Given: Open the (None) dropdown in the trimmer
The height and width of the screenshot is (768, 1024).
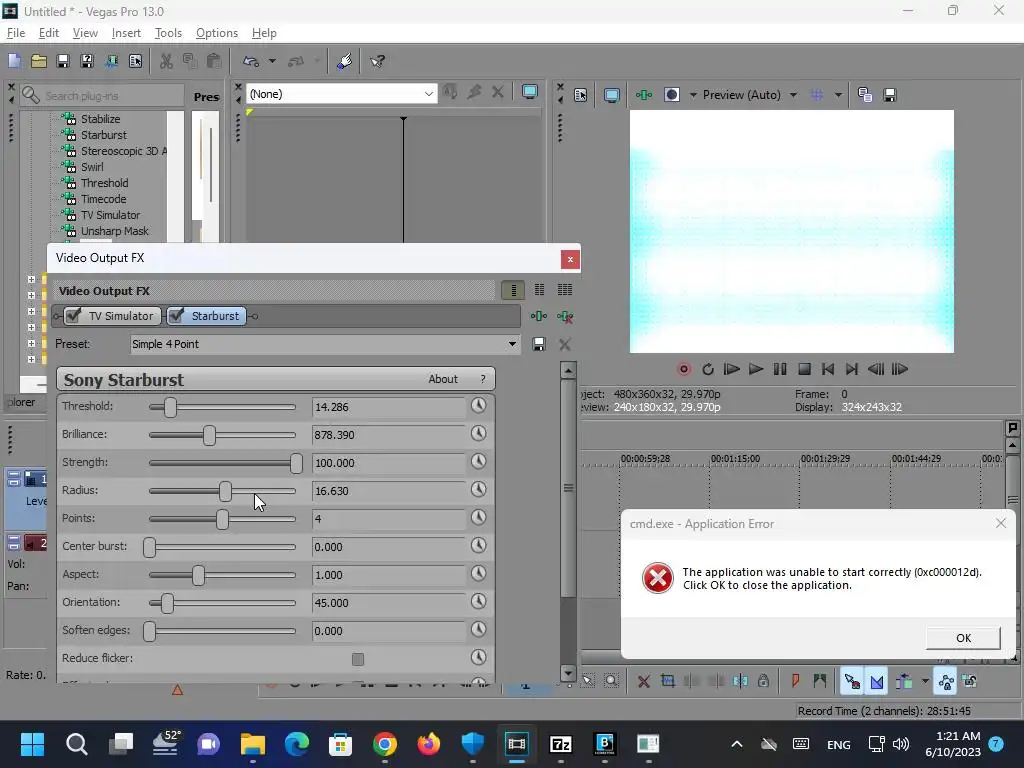Looking at the screenshot, I should [341, 94].
